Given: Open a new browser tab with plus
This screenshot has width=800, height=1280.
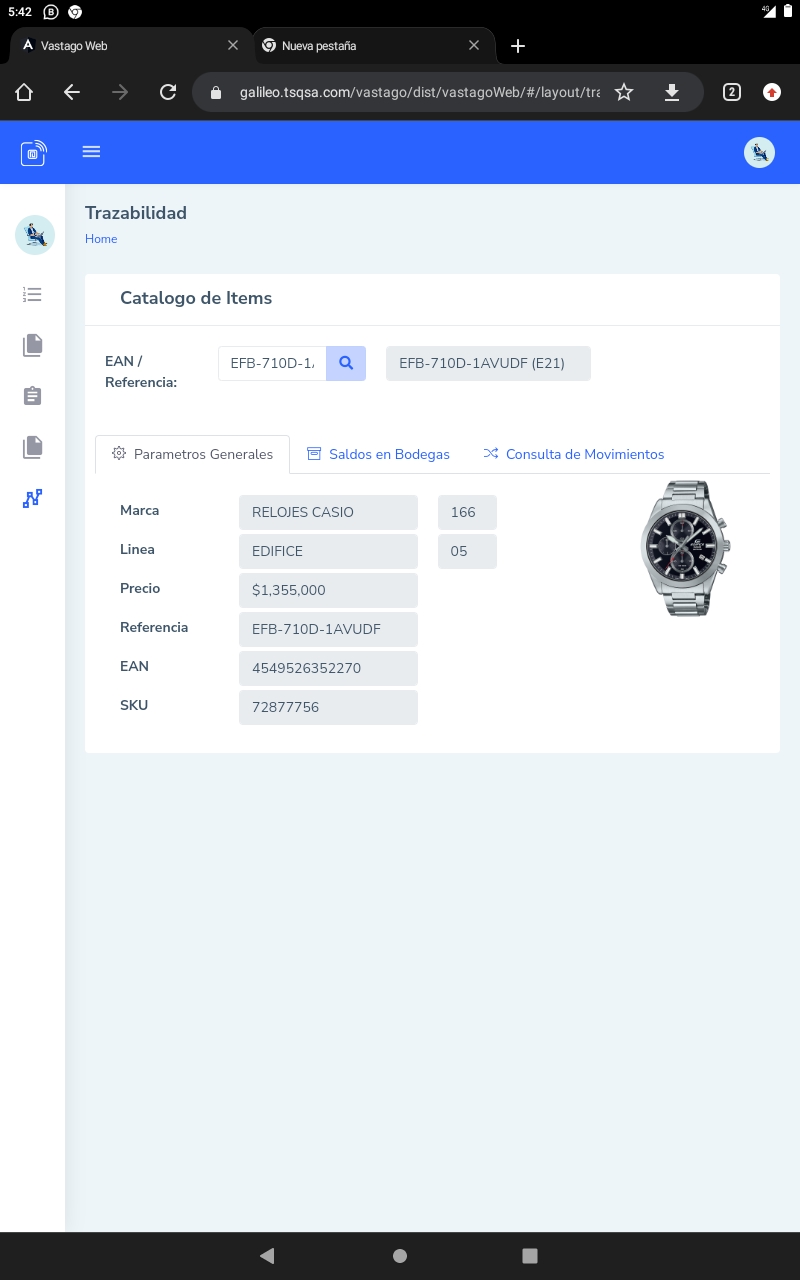Looking at the screenshot, I should click(518, 46).
